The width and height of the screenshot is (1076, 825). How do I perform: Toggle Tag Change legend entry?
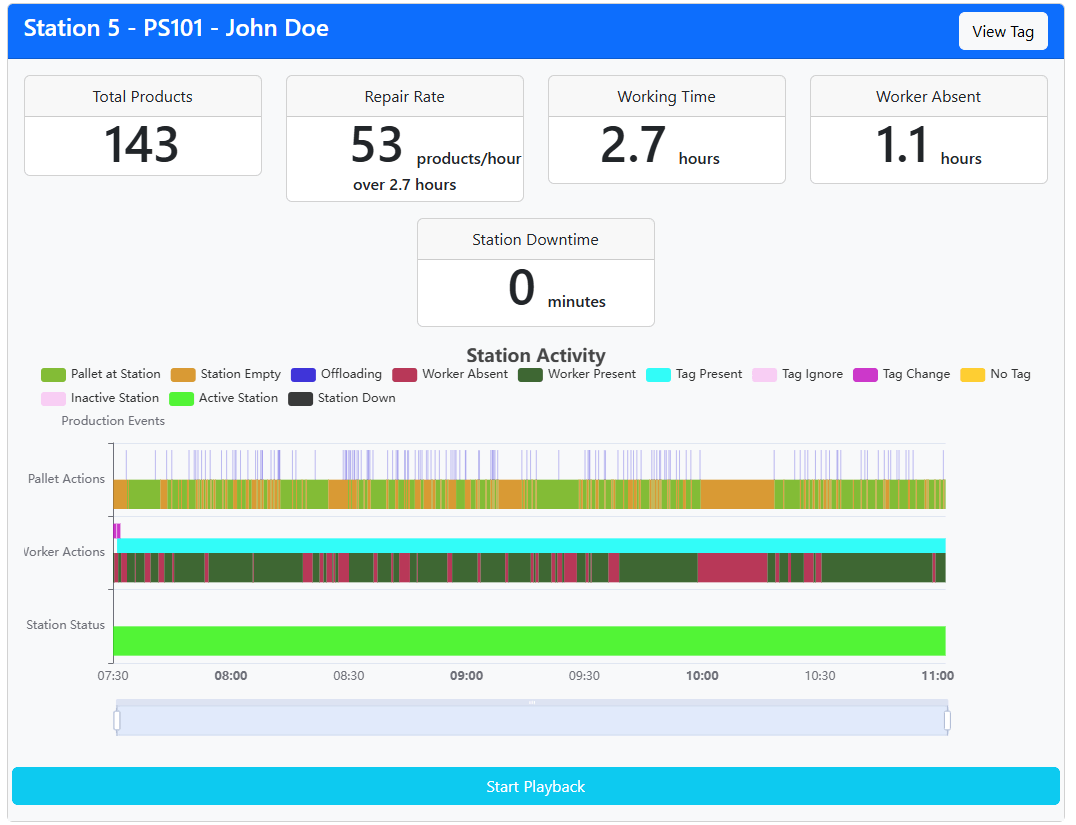click(902, 375)
